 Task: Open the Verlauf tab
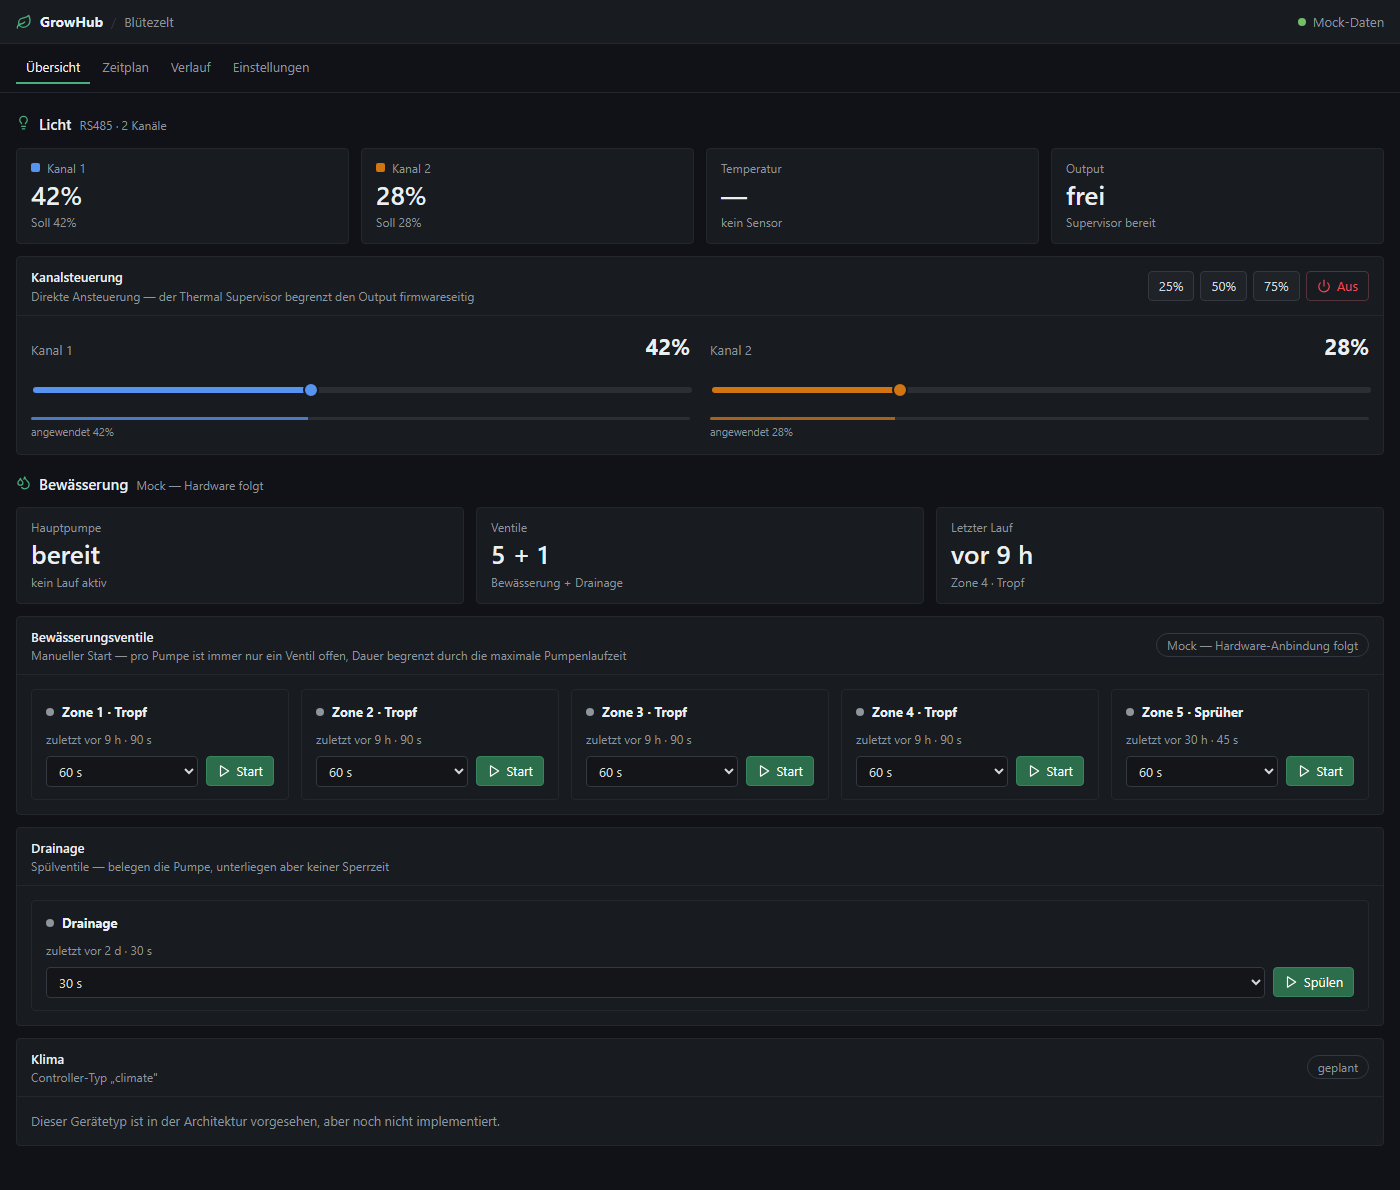tap(191, 68)
